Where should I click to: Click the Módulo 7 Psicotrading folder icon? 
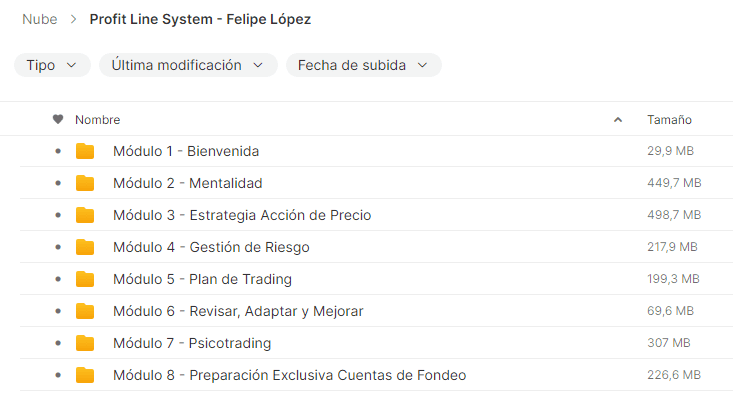(85, 343)
